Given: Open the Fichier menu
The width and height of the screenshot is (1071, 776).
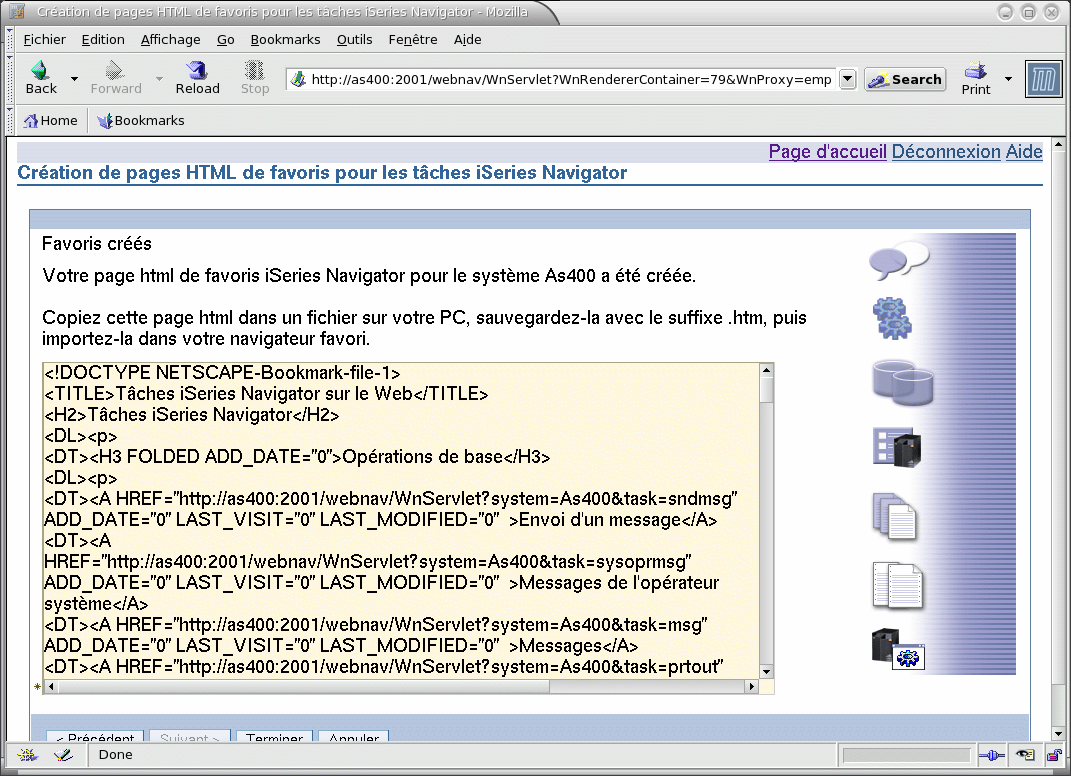Looking at the screenshot, I should pos(44,40).
